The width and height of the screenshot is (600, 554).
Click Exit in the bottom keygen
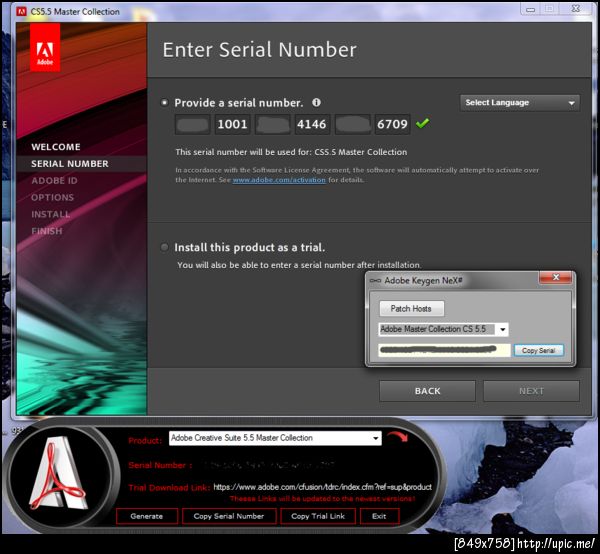[x=379, y=516]
